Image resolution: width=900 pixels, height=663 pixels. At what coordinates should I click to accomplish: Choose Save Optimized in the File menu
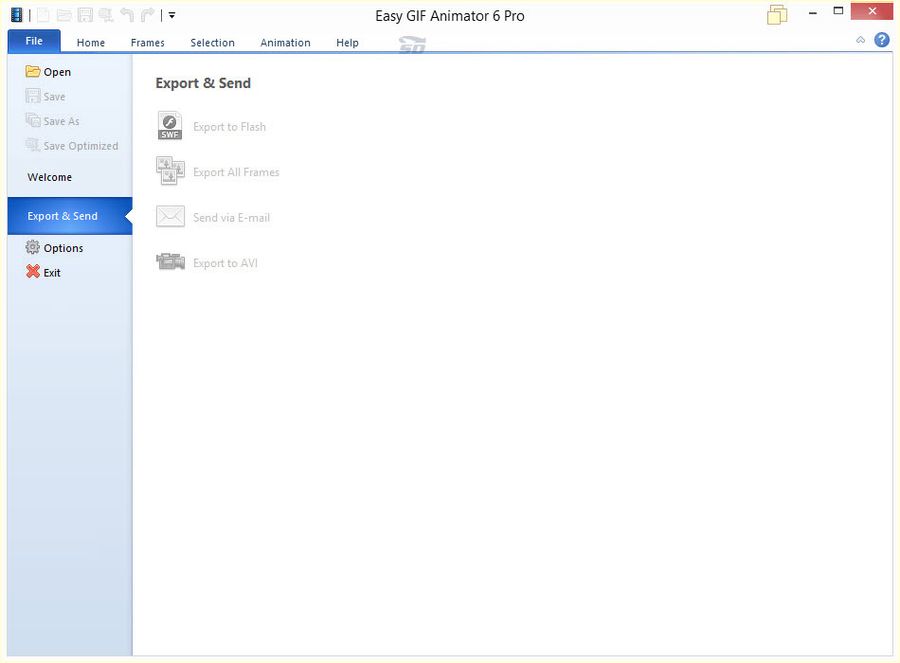click(72, 146)
